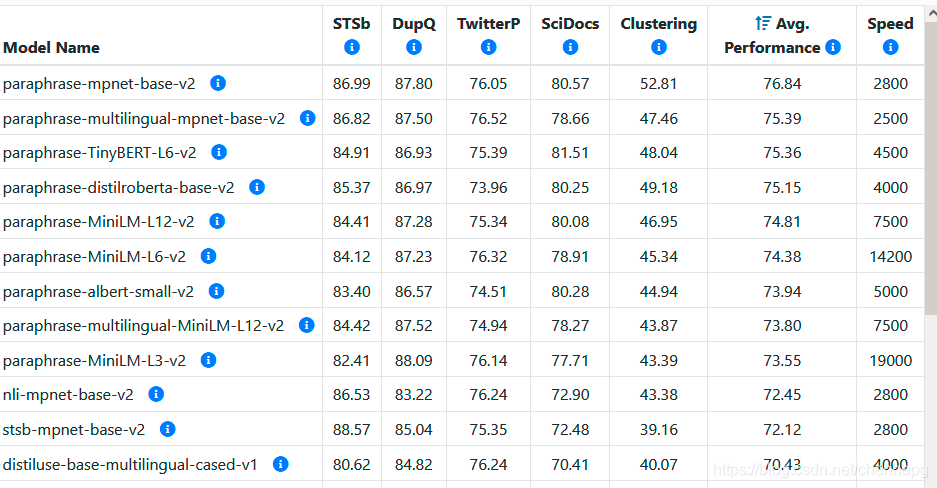Sort table by Model Name header
Image resolution: width=937 pixels, height=488 pixels.
[52, 47]
